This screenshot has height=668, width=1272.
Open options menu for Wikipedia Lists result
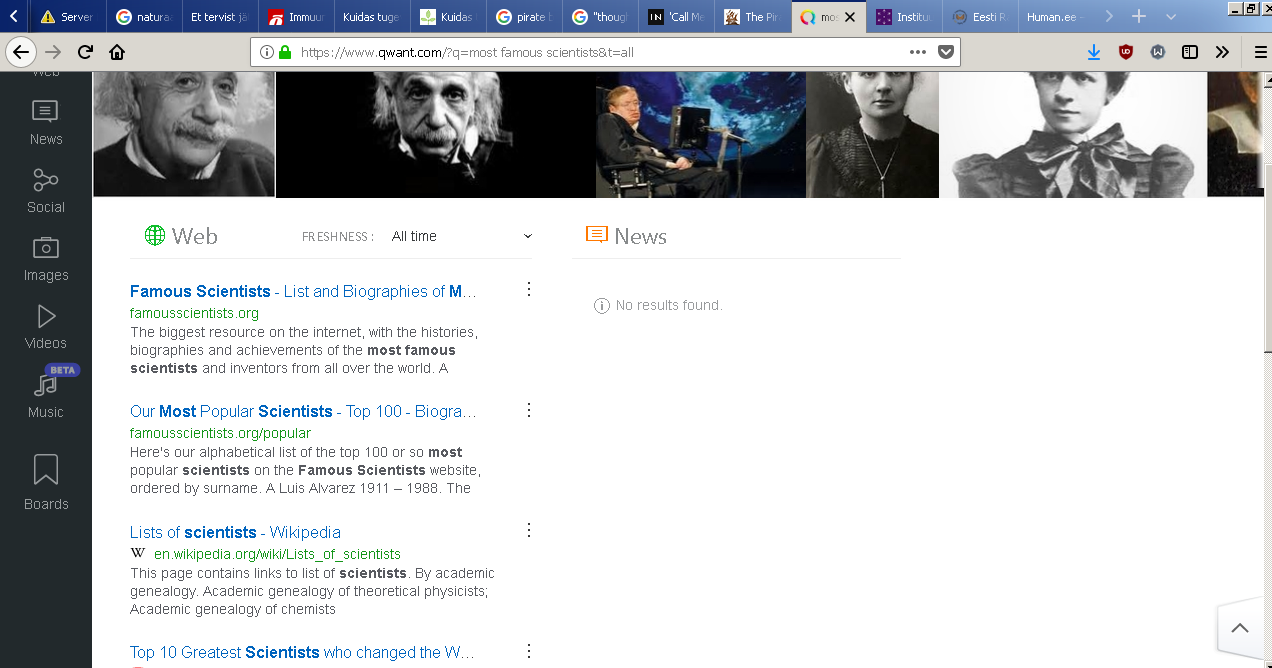(x=529, y=531)
